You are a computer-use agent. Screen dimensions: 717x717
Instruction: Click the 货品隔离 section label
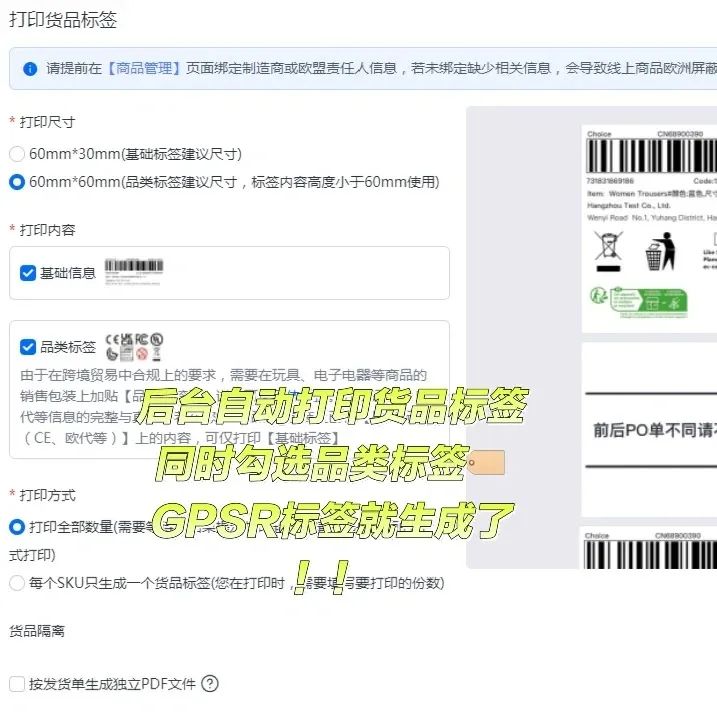tap(37, 631)
